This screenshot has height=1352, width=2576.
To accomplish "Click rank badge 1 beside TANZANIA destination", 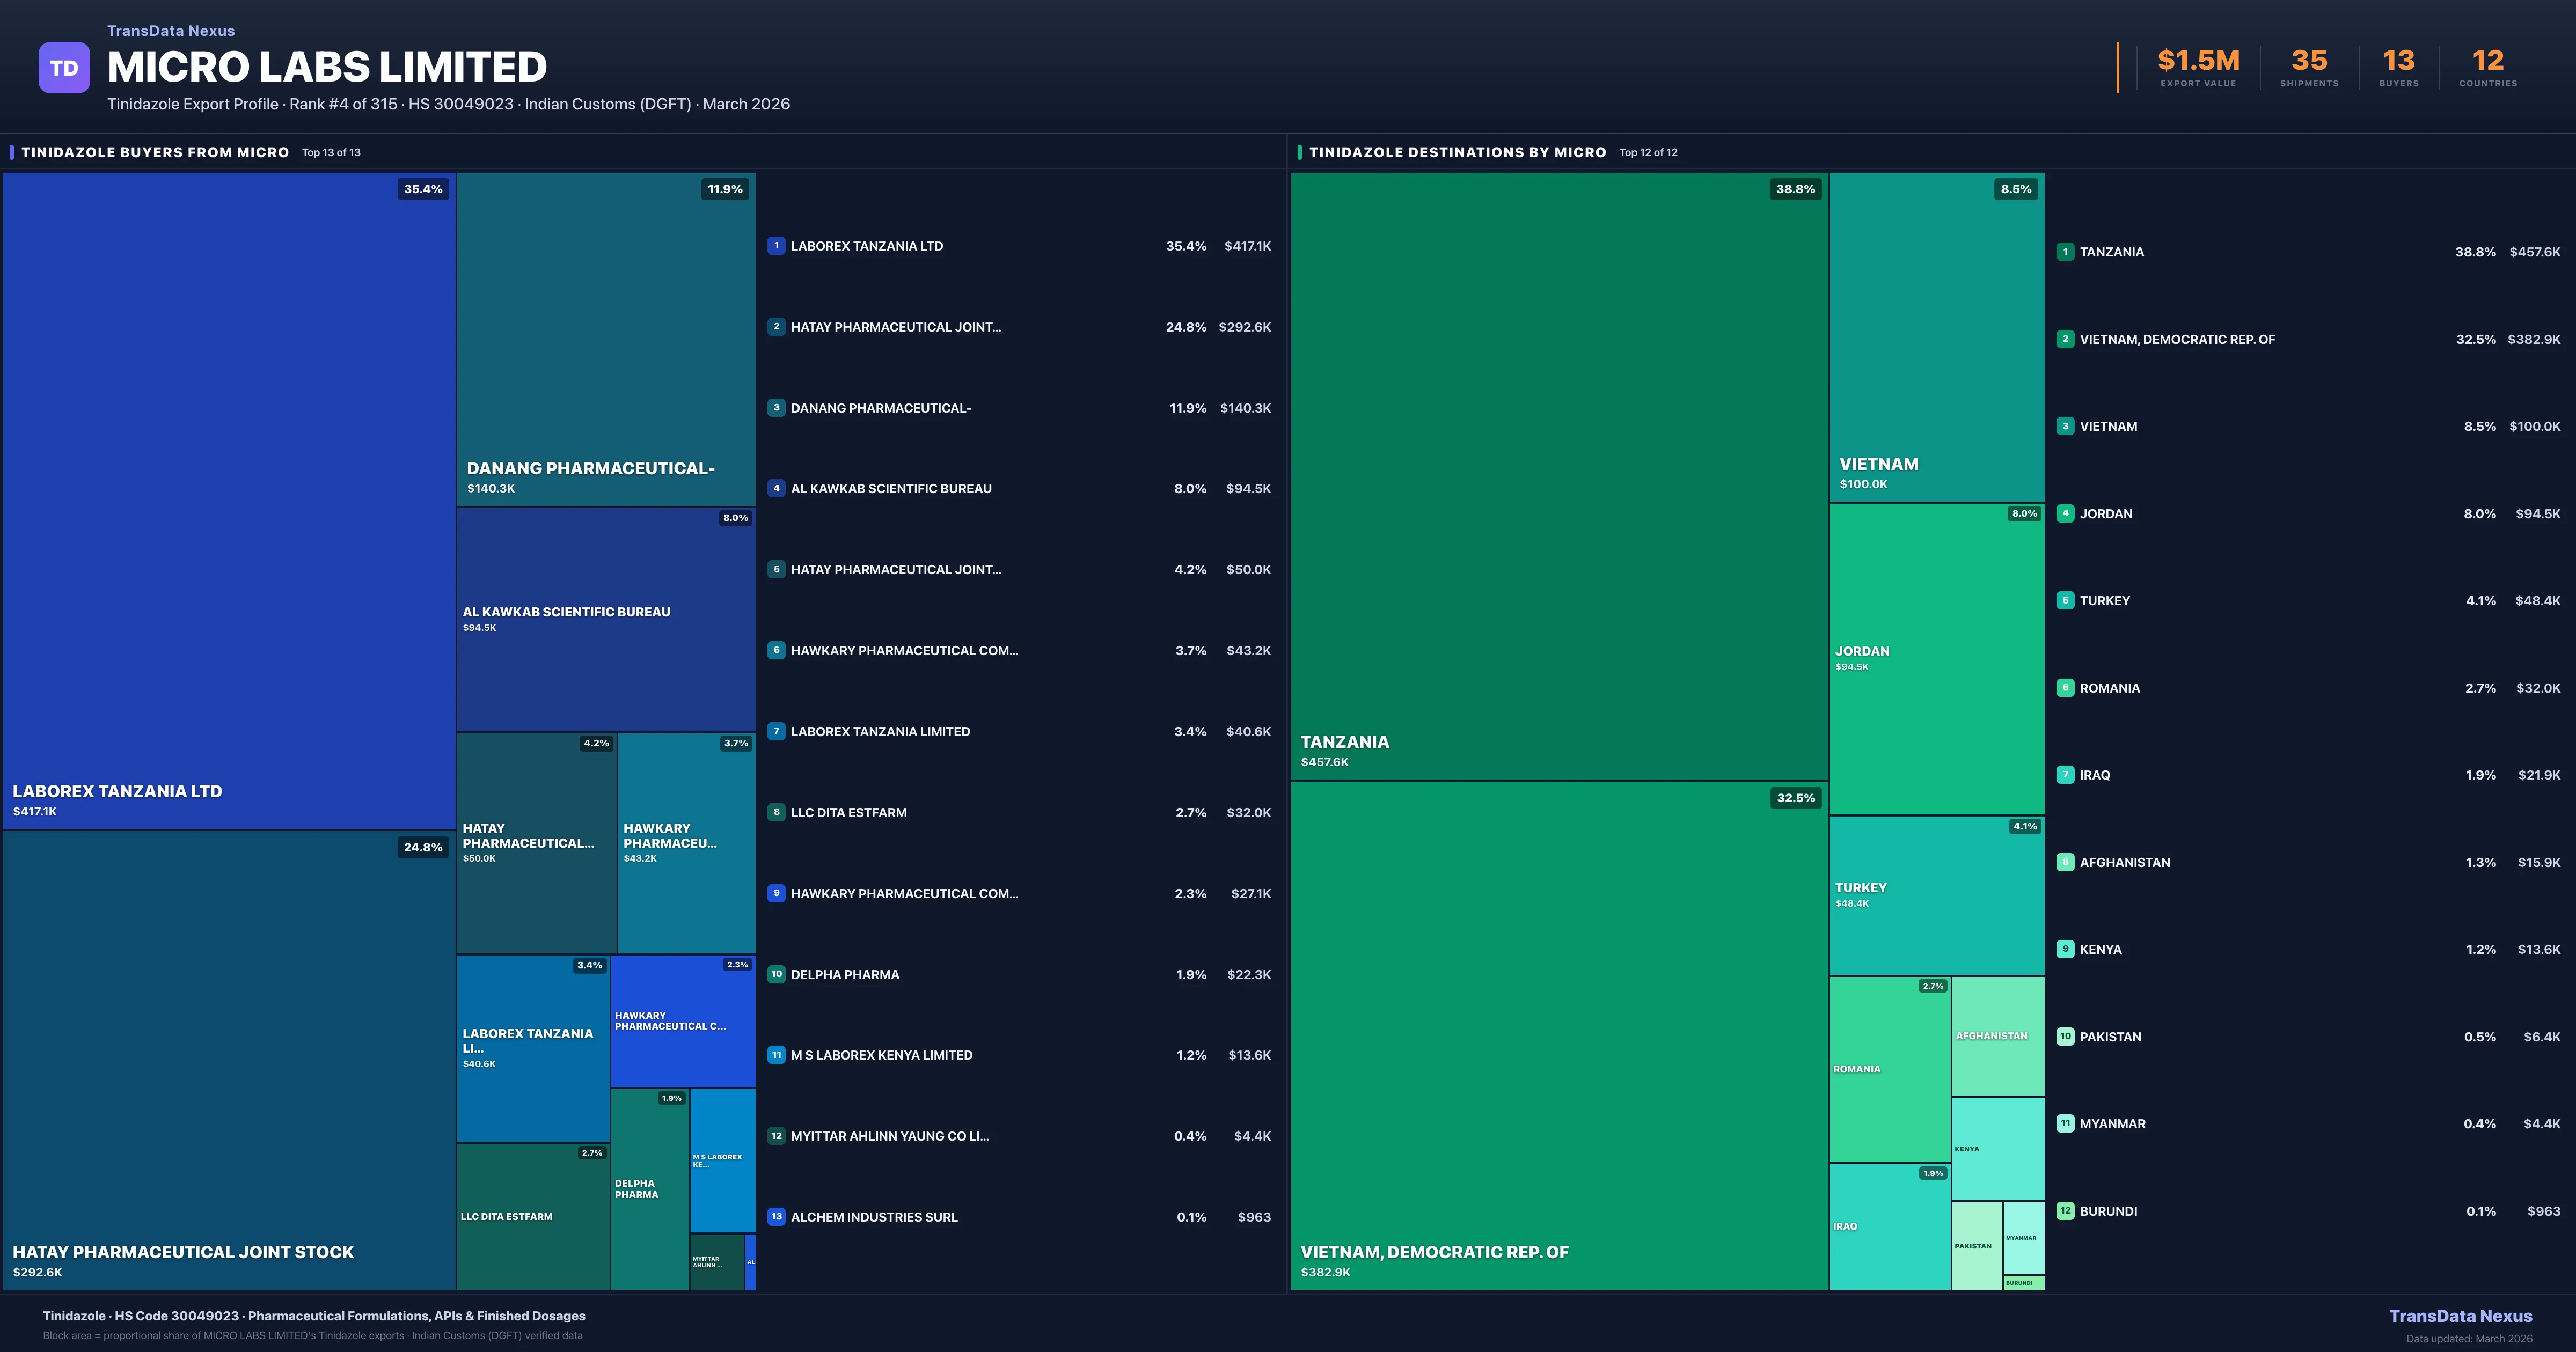I will 2065,252.
